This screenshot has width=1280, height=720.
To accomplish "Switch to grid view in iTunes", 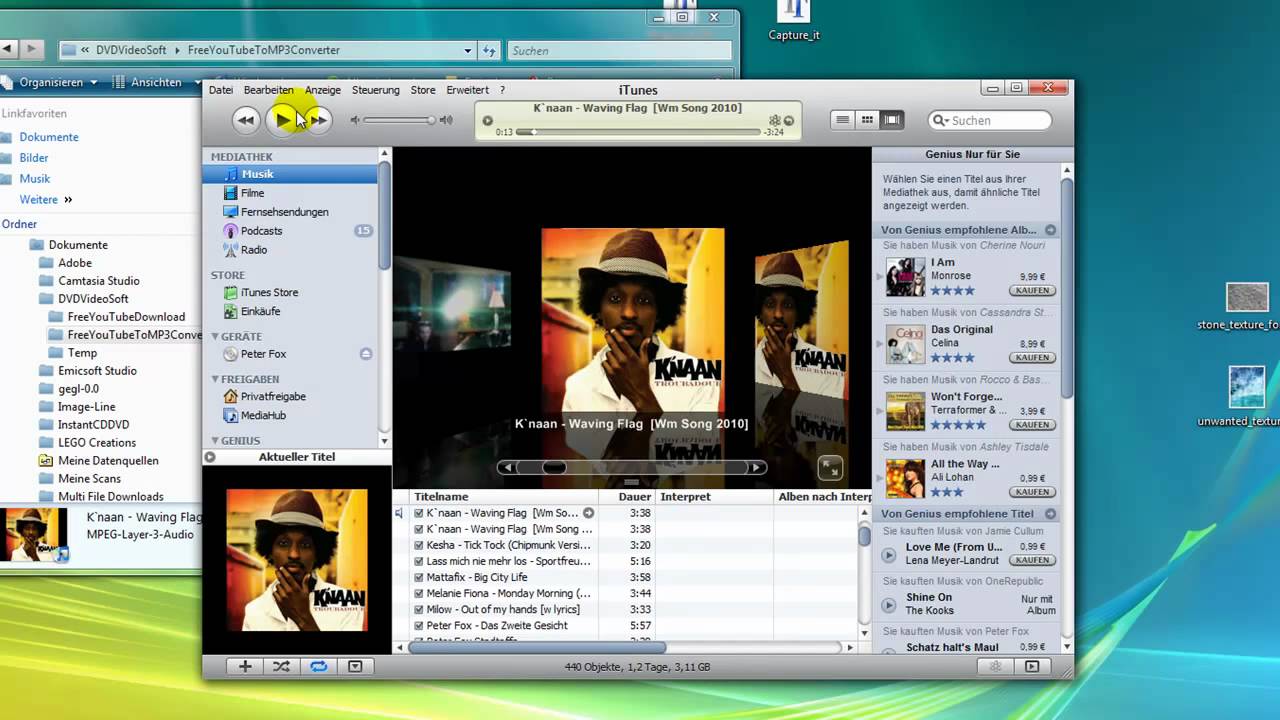I will tap(867, 120).
